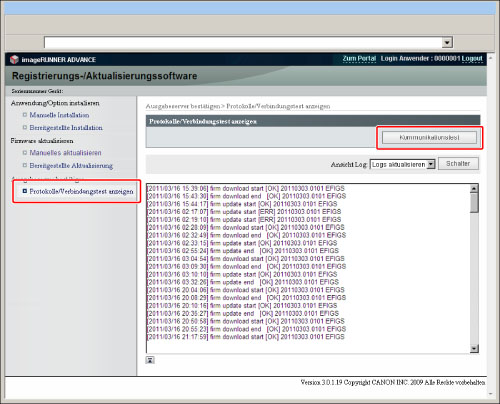Open Manuelle Installation page

click(x=59, y=115)
